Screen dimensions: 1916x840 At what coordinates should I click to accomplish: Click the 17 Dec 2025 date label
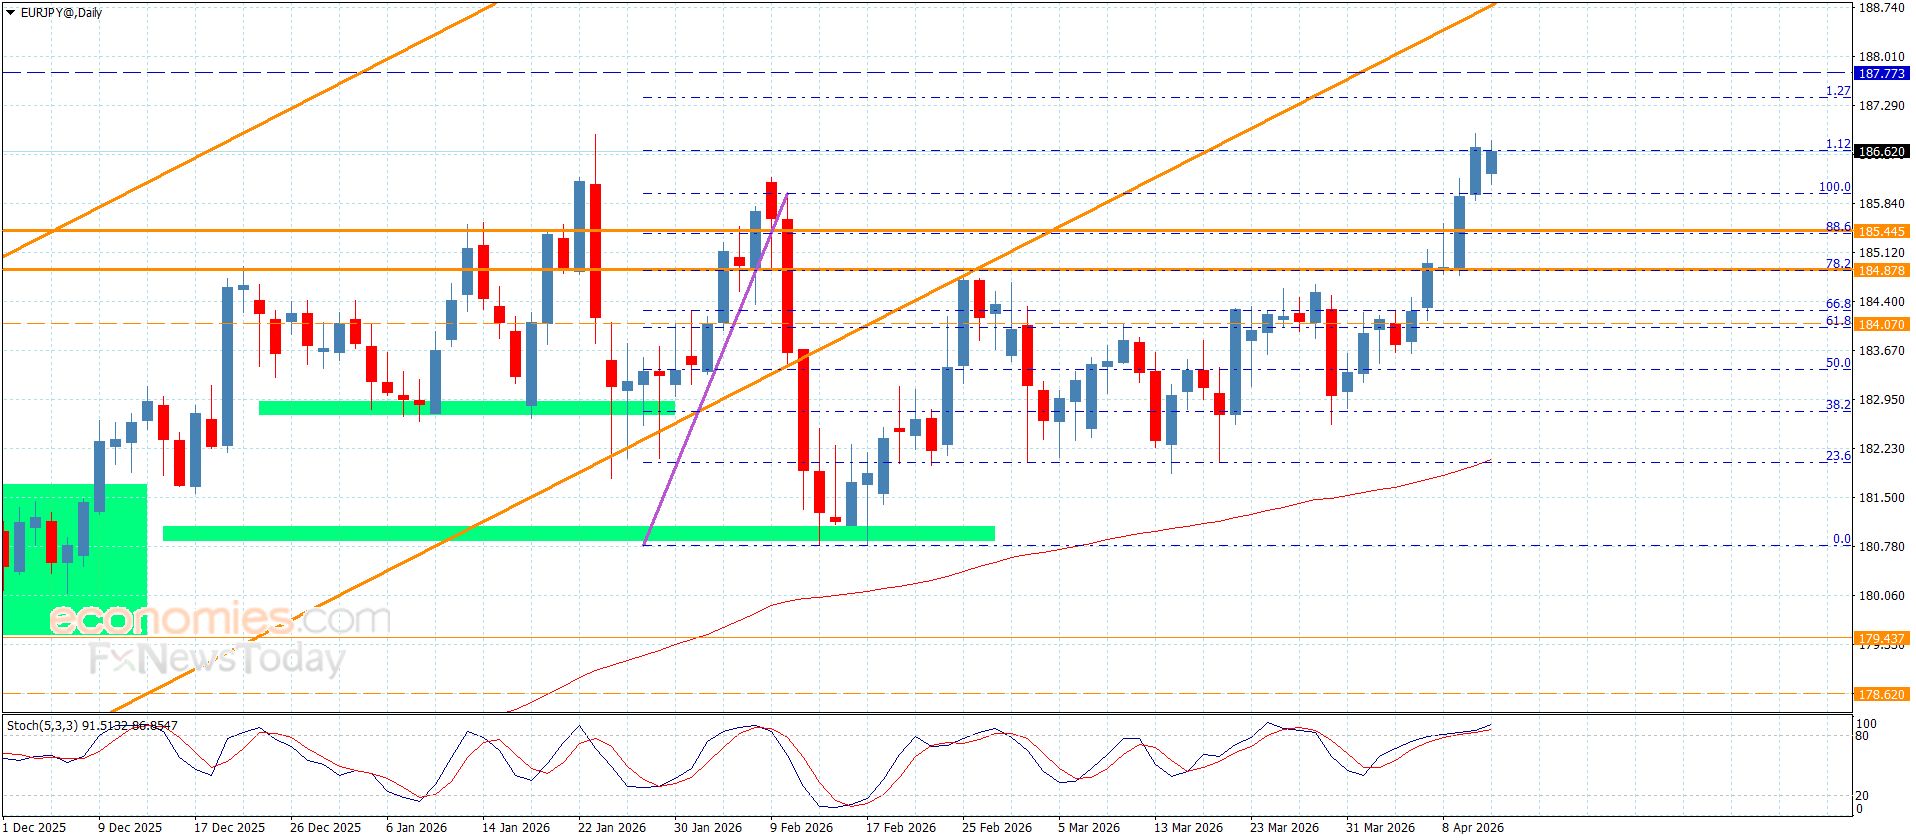(x=230, y=828)
